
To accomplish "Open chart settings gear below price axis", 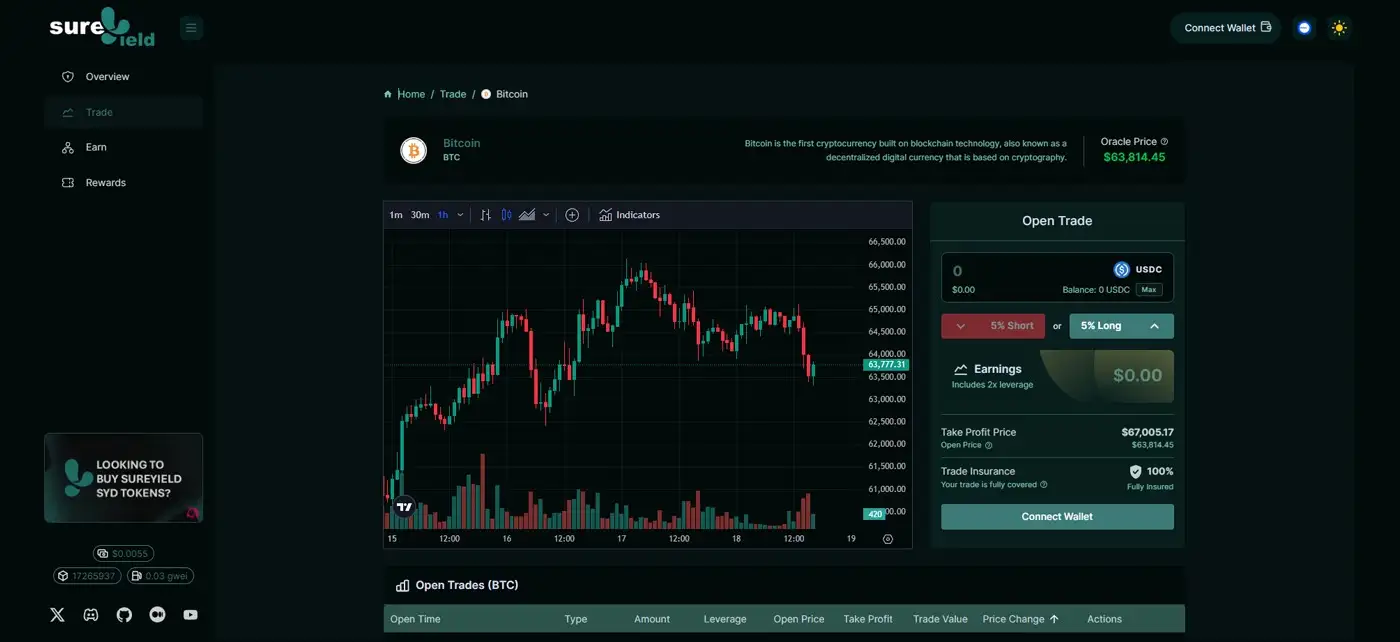I will pos(887,539).
